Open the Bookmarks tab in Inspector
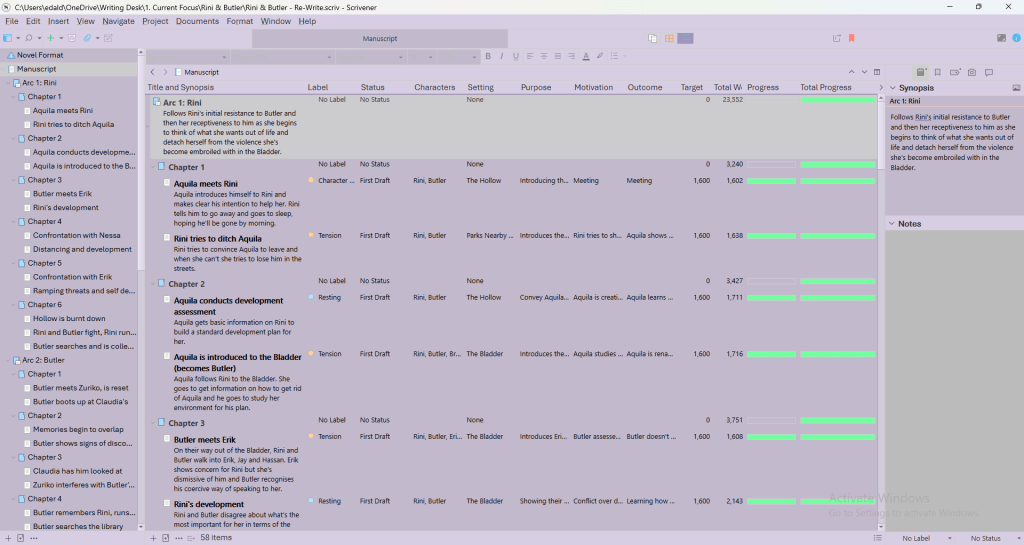The height and width of the screenshot is (545, 1024). coord(937,72)
